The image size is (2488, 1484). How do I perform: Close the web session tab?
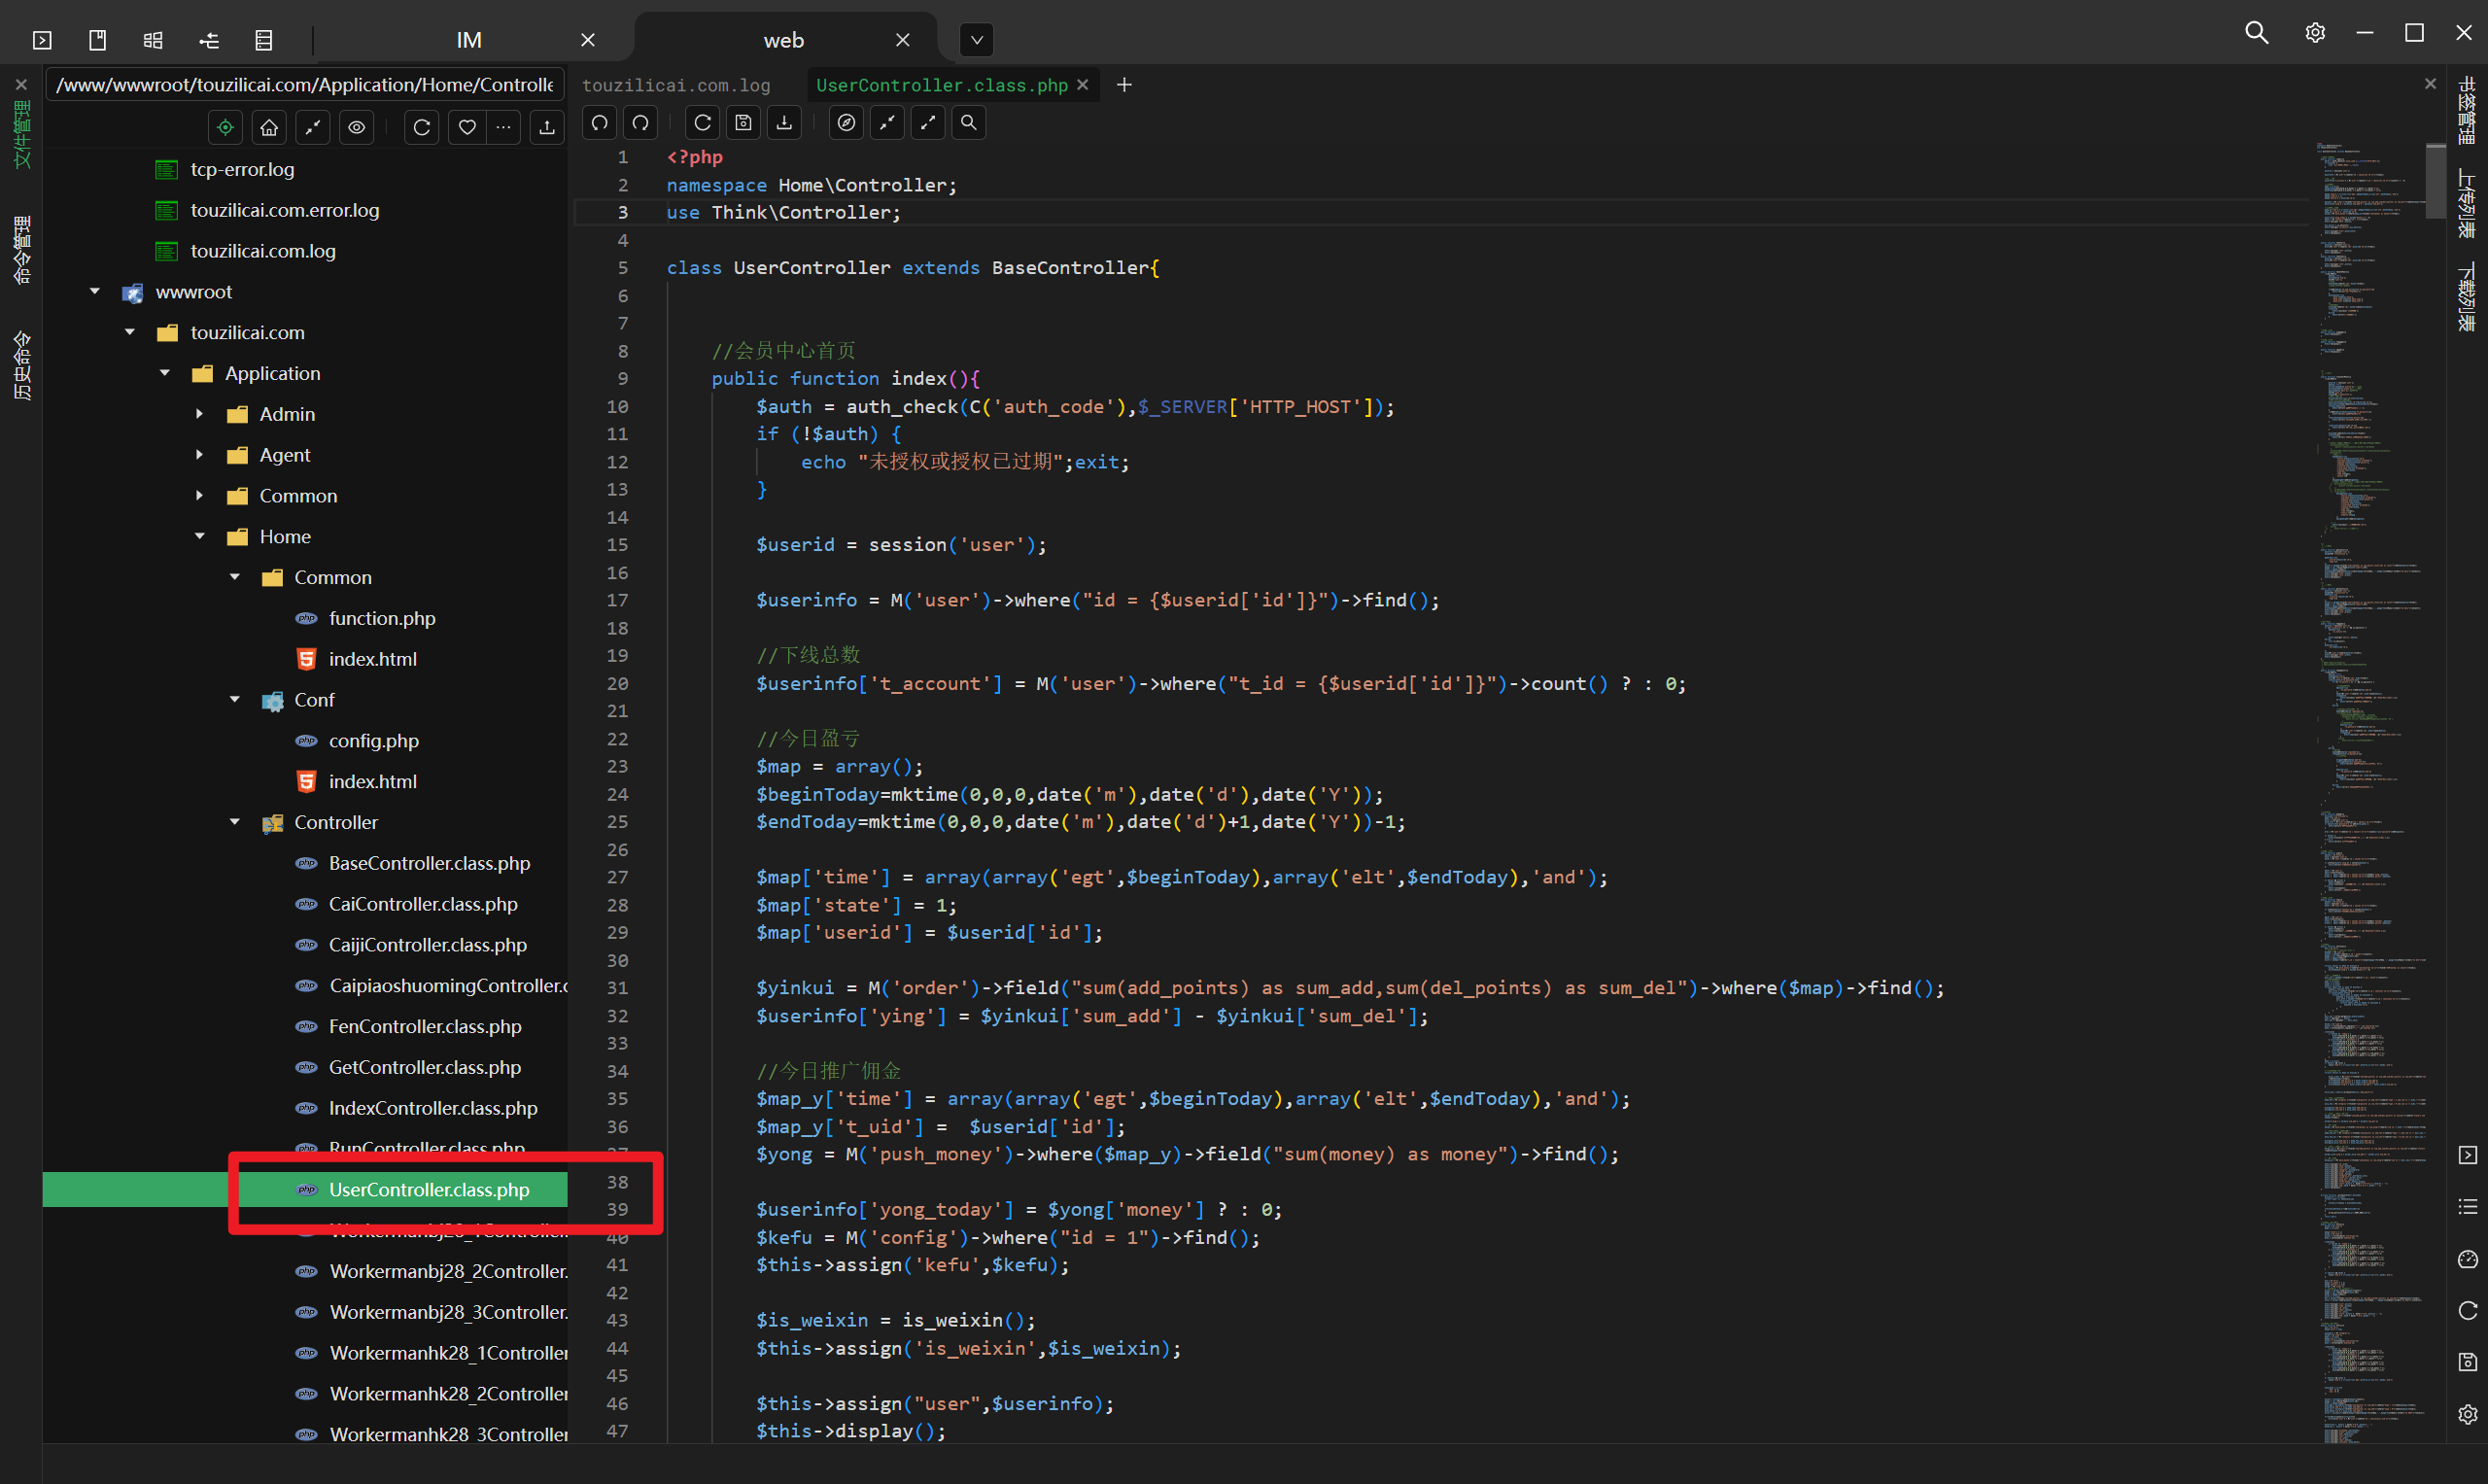[x=902, y=40]
